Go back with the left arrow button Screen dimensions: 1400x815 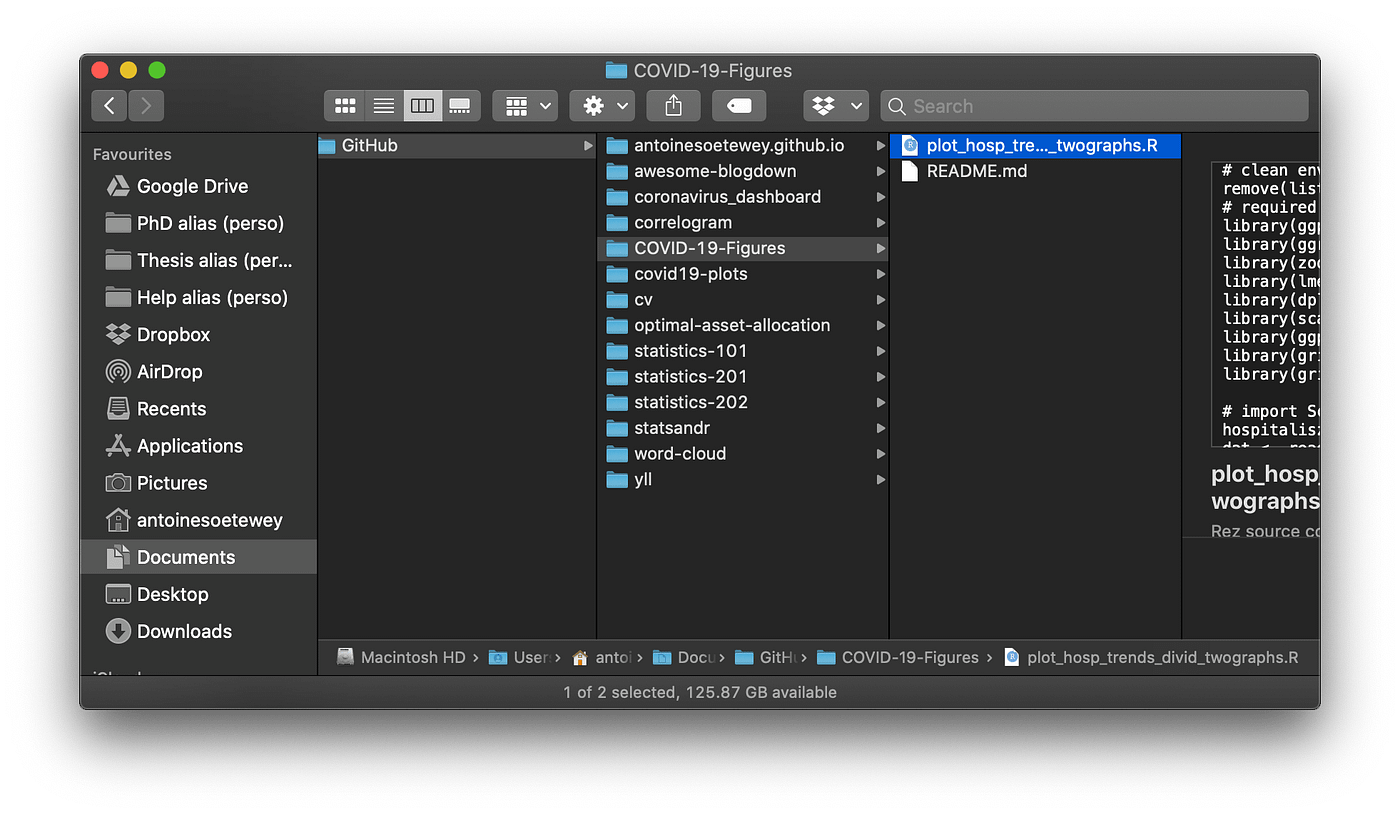(109, 106)
